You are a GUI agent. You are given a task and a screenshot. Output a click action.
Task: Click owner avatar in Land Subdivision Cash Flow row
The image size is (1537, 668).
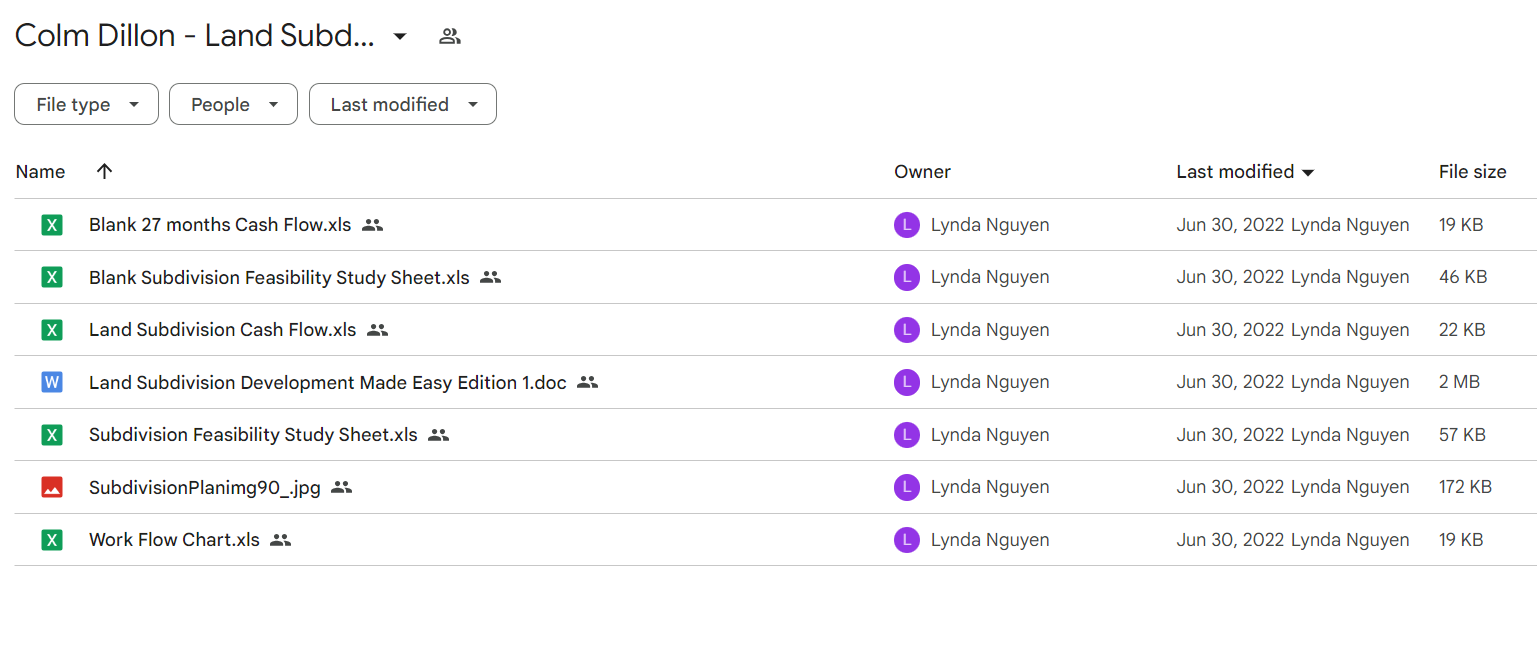pos(907,329)
